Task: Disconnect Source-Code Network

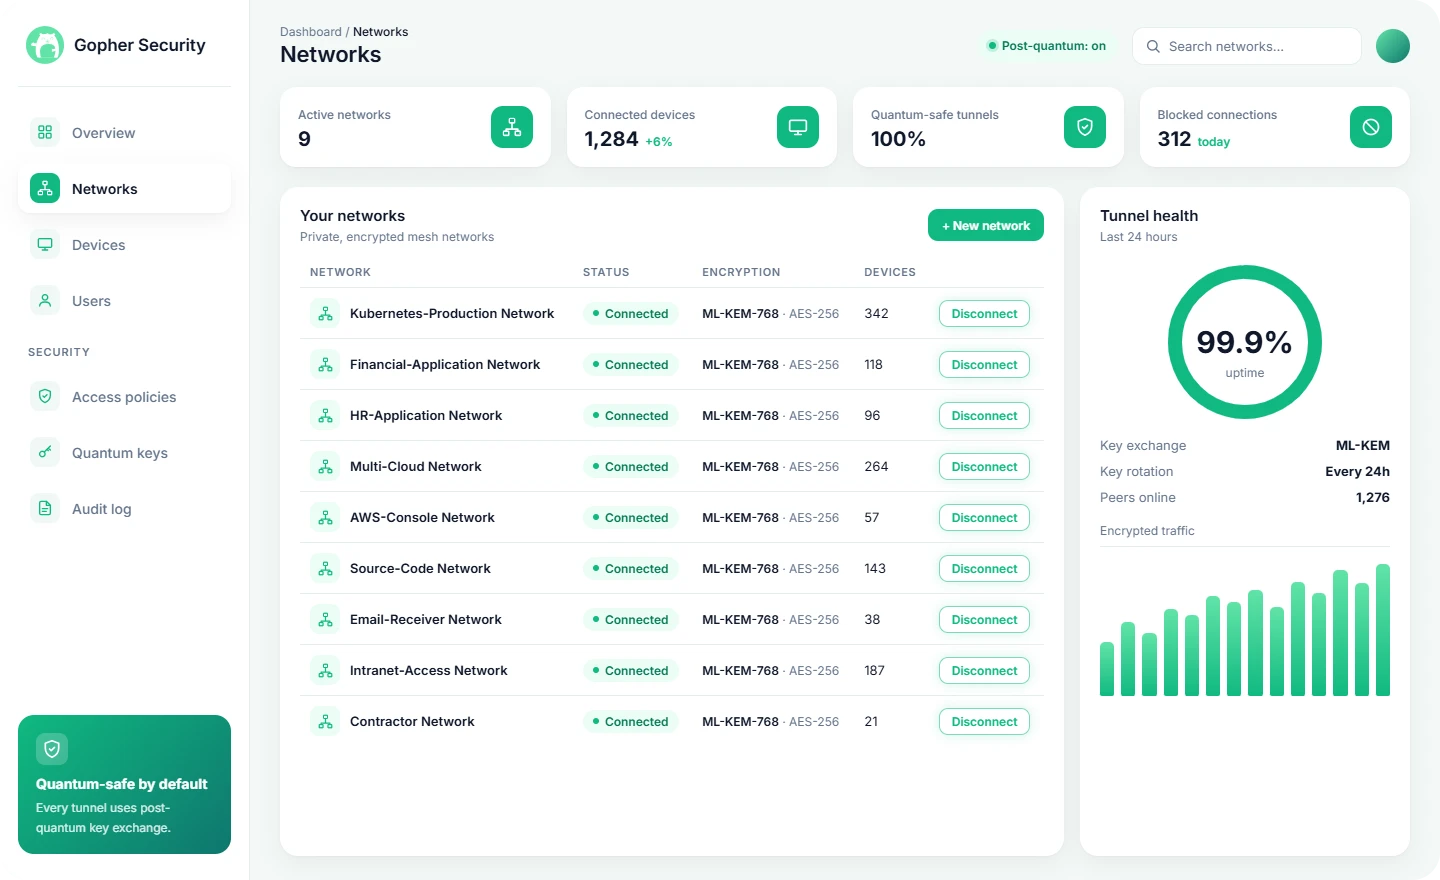Action: [x=984, y=568]
